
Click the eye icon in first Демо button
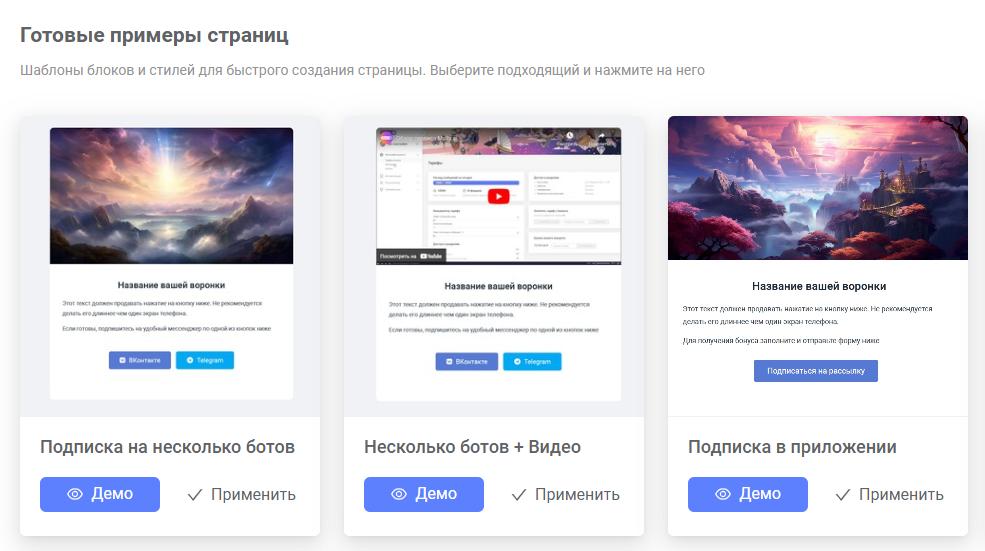[75, 494]
